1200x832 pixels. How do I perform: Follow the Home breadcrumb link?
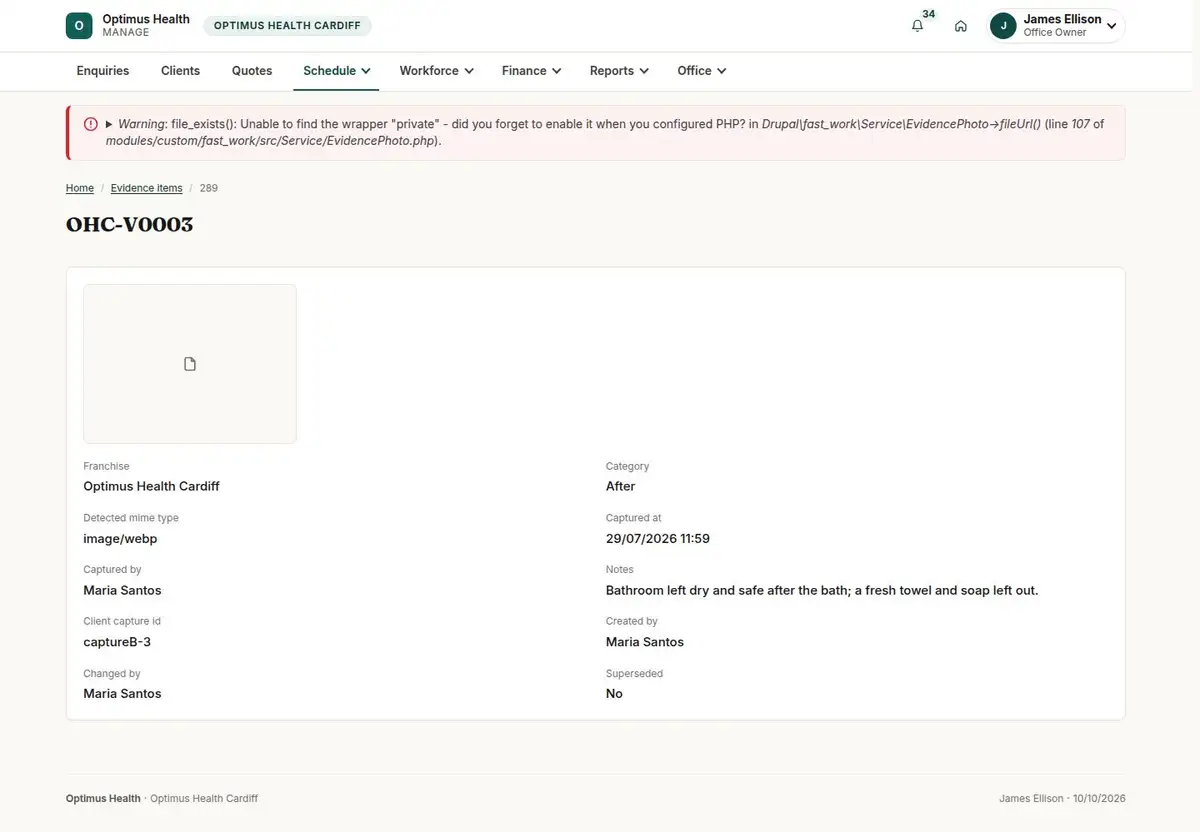point(80,188)
